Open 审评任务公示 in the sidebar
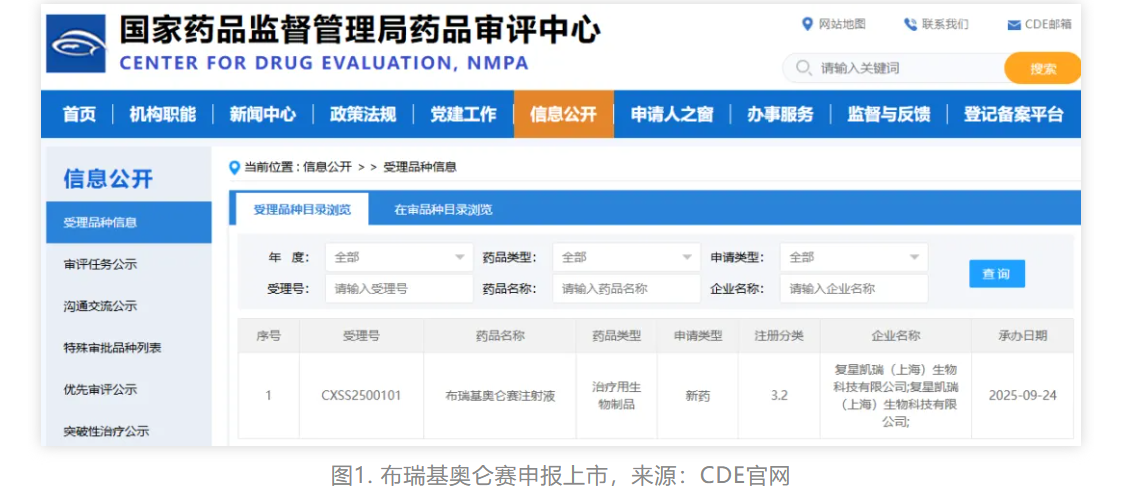 tap(100, 264)
